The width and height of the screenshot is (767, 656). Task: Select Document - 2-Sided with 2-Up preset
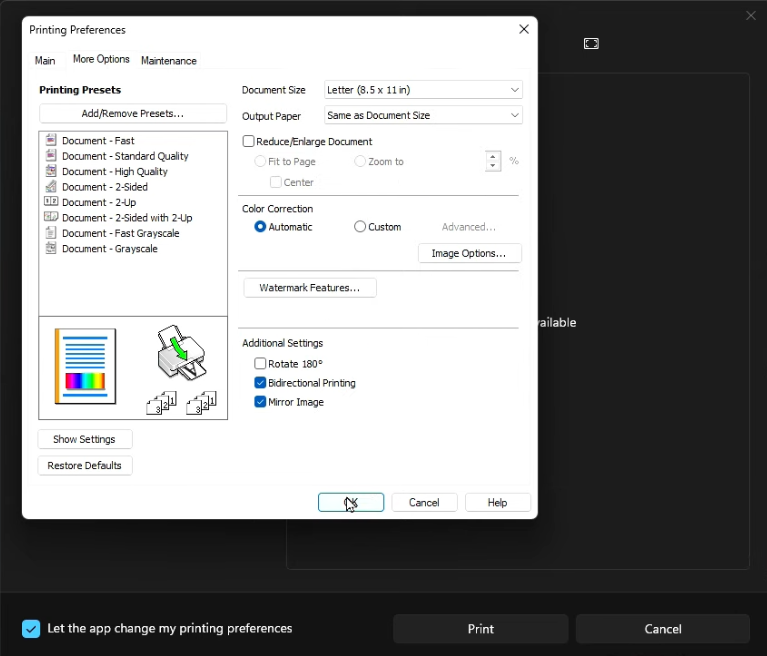[127, 218]
